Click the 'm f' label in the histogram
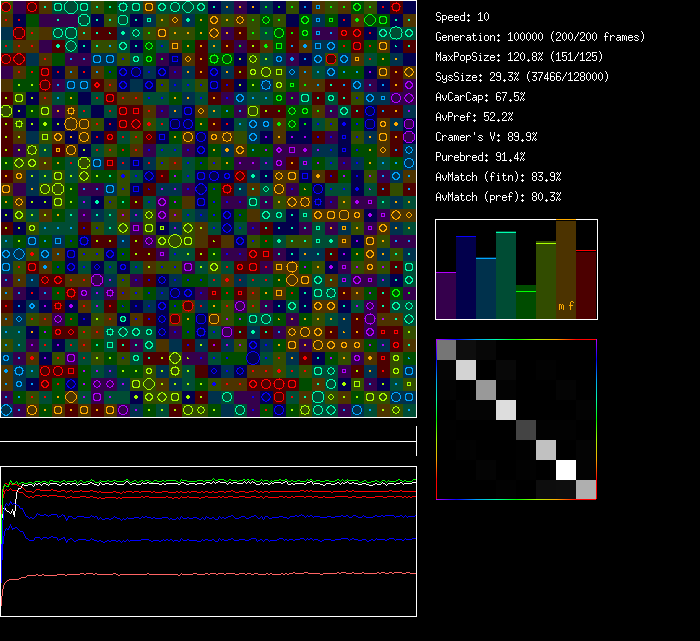Viewport: 700px width, 641px height. pyautogui.click(x=565, y=306)
